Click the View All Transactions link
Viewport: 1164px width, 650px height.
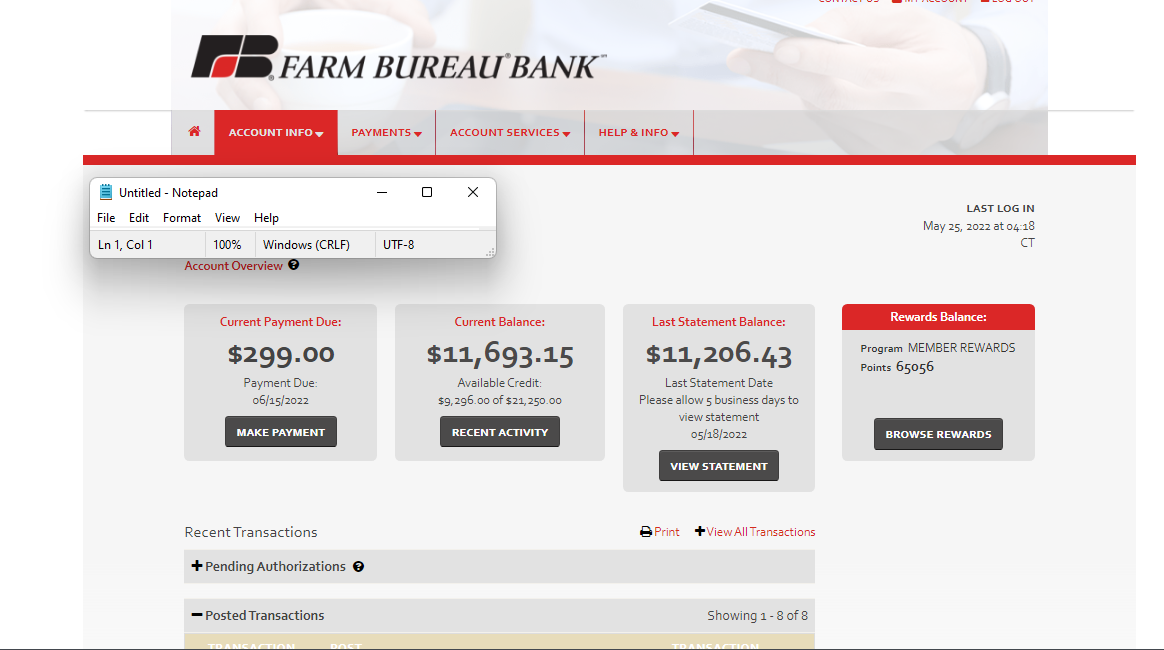click(755, 532)
